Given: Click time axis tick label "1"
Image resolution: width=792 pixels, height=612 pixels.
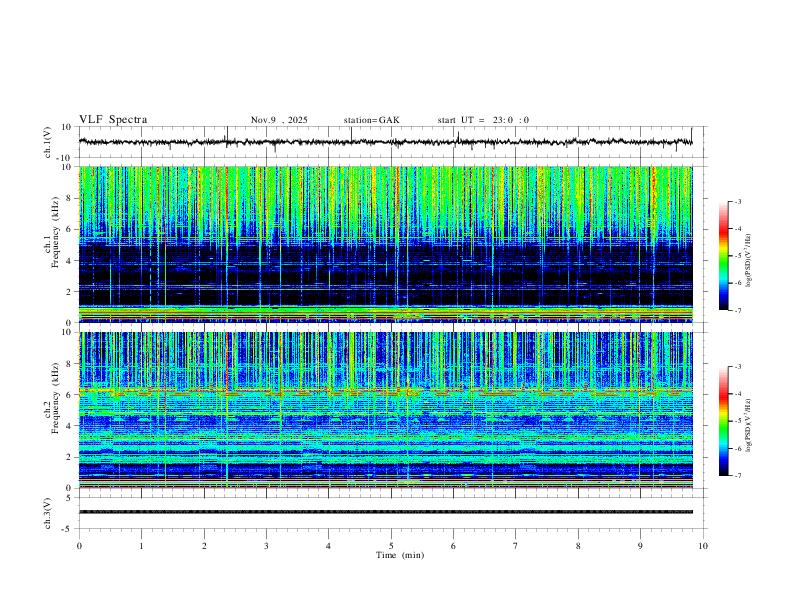Looking at the screenshot, I should click(x=141, y=546).
